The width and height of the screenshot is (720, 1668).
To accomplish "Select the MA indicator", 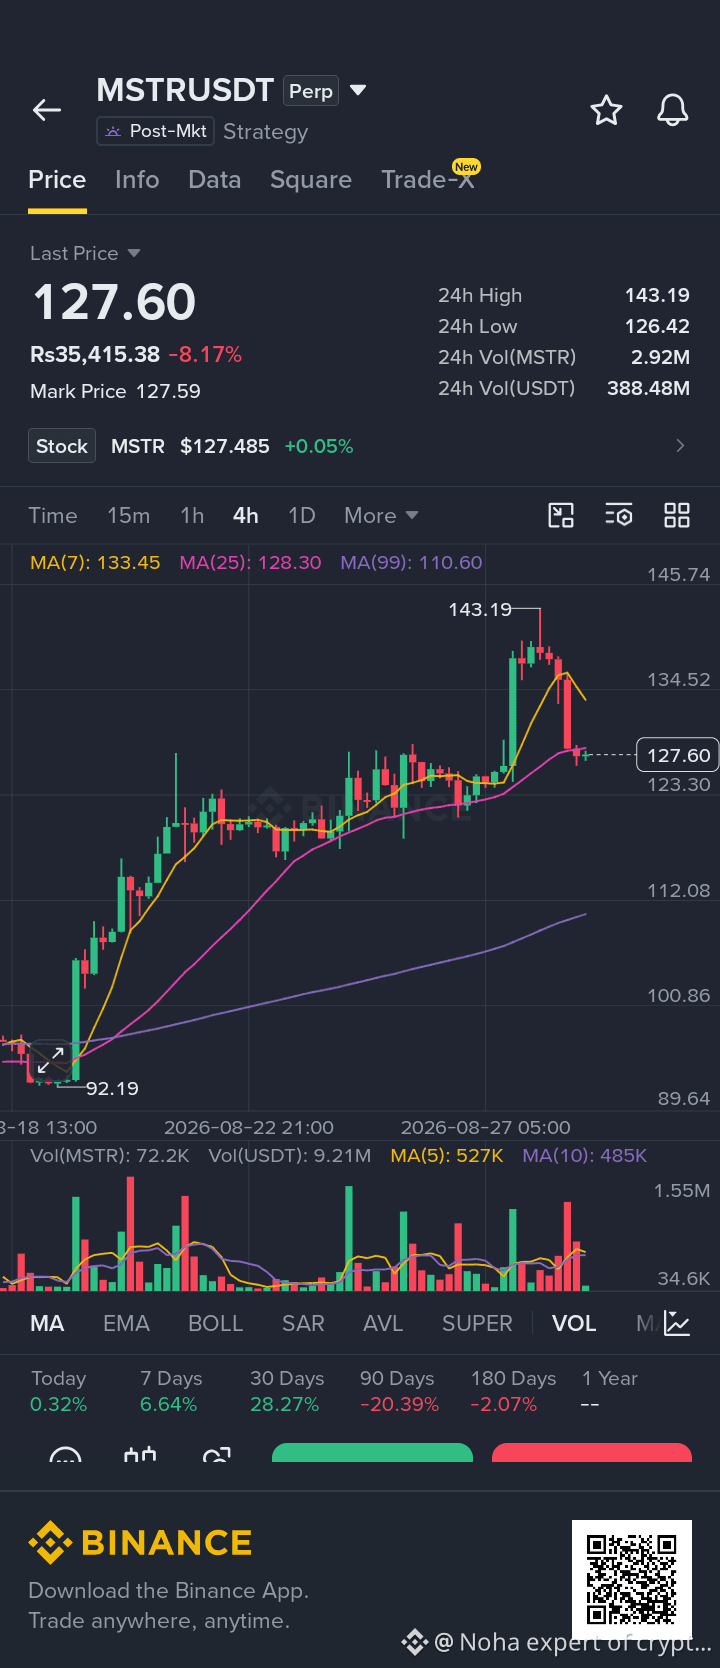I will point(47,1323).
